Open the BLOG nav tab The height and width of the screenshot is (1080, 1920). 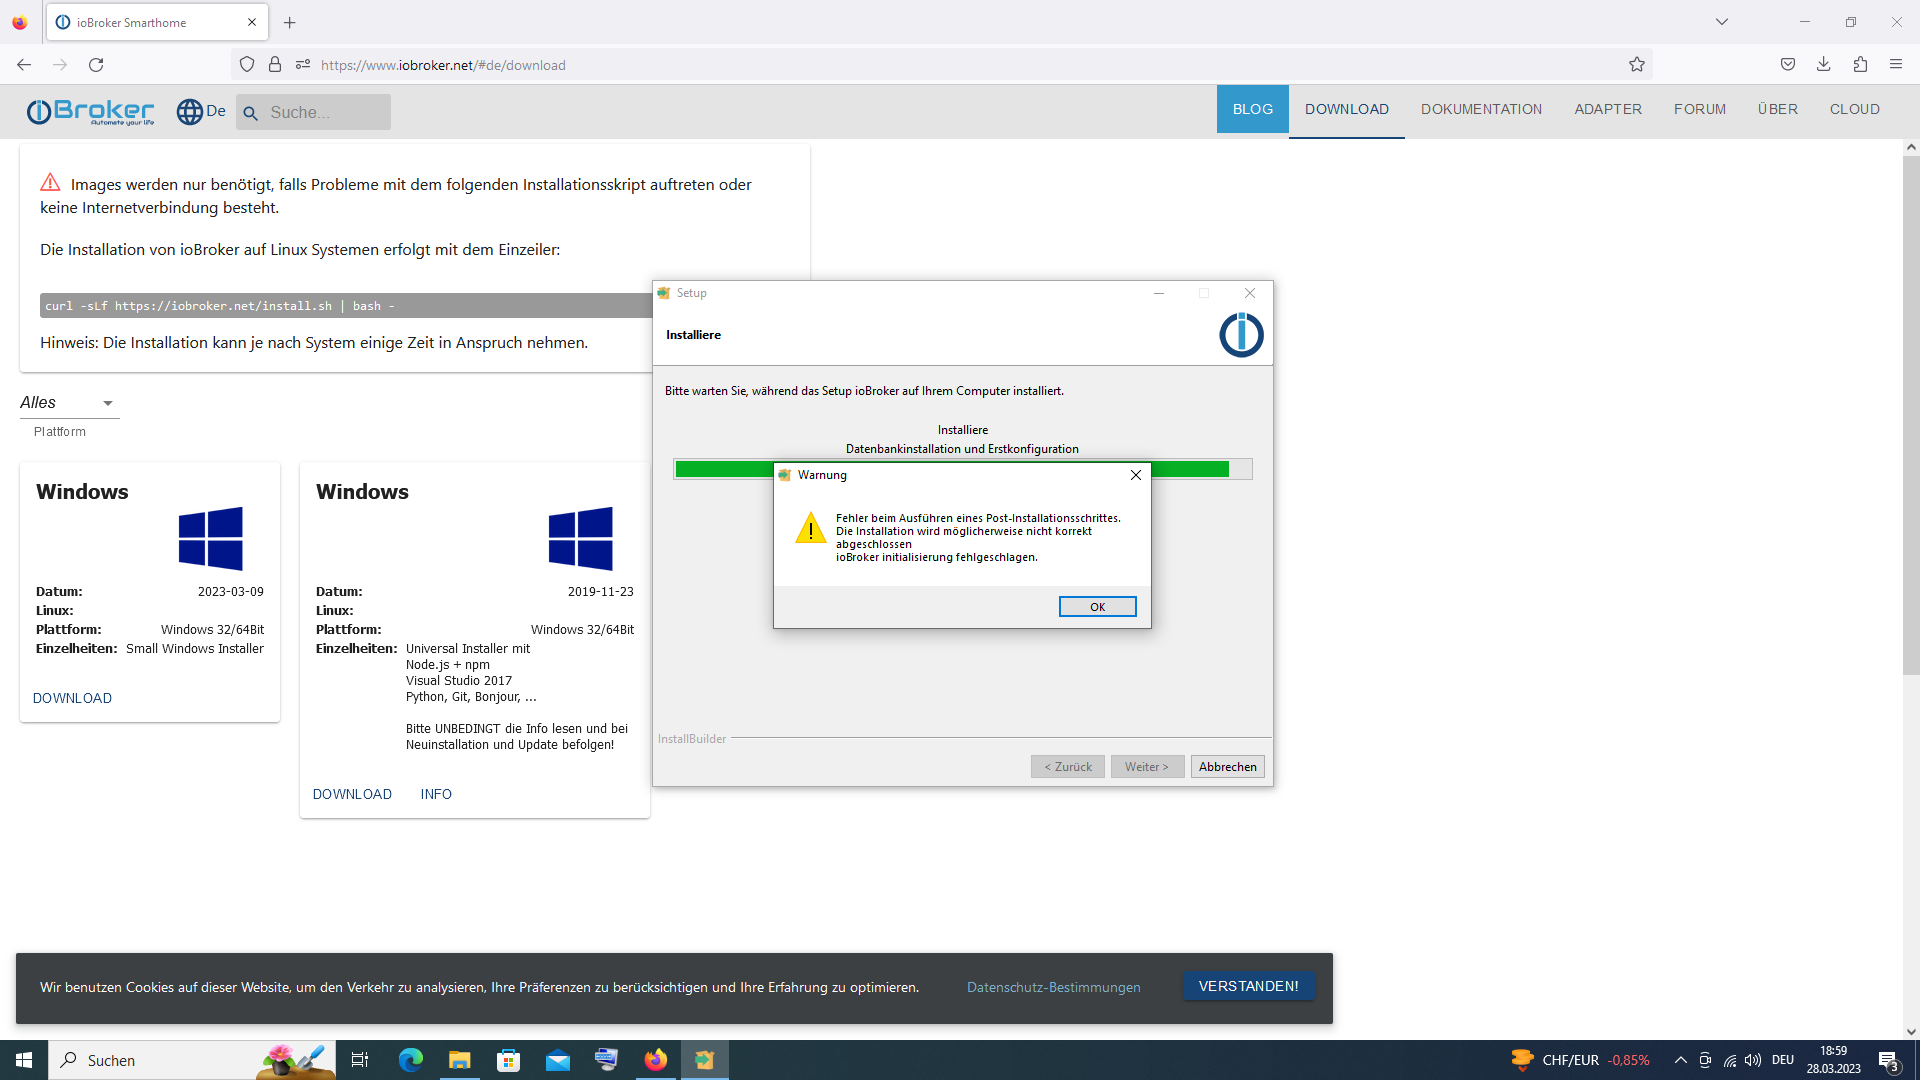click(1253, 109)
